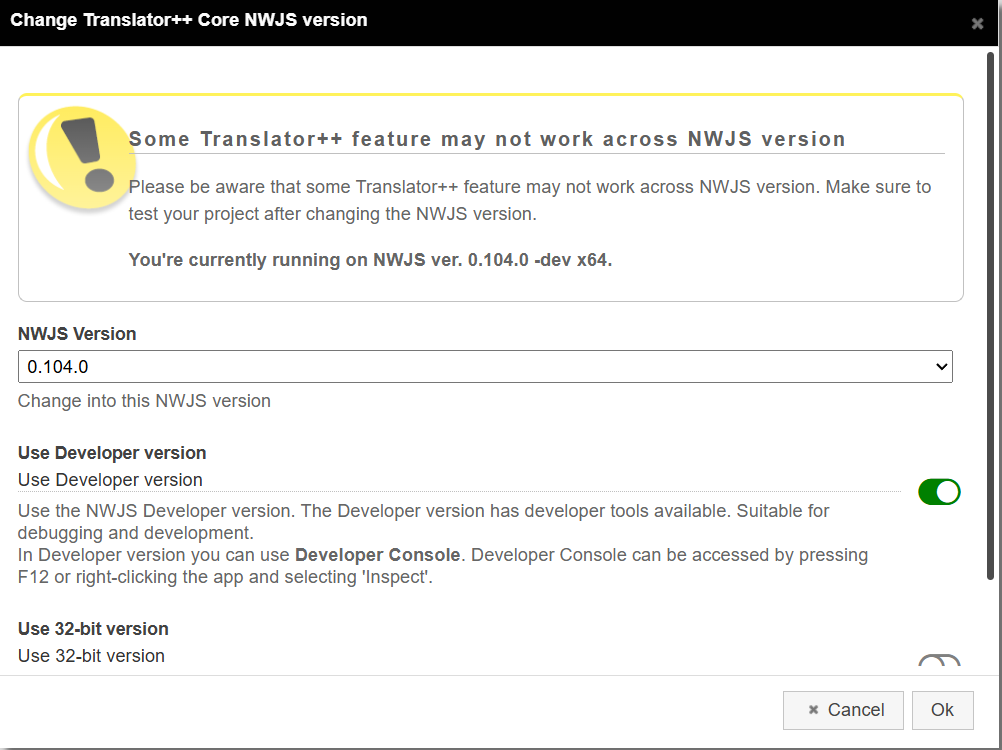Toggle off Use Developer version switch
This screenshot has width=1002, height=750.
tap(939, 492)
